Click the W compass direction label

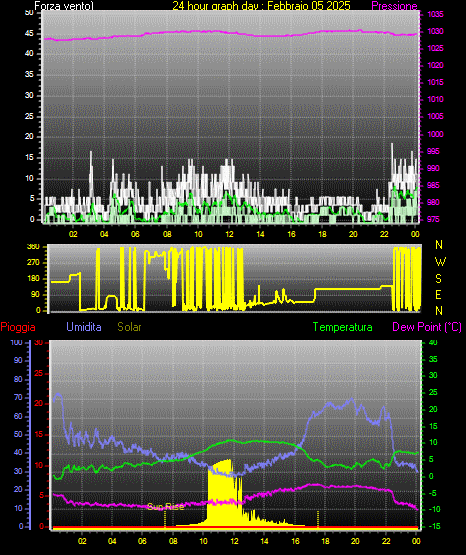click(x=440, y=262)
